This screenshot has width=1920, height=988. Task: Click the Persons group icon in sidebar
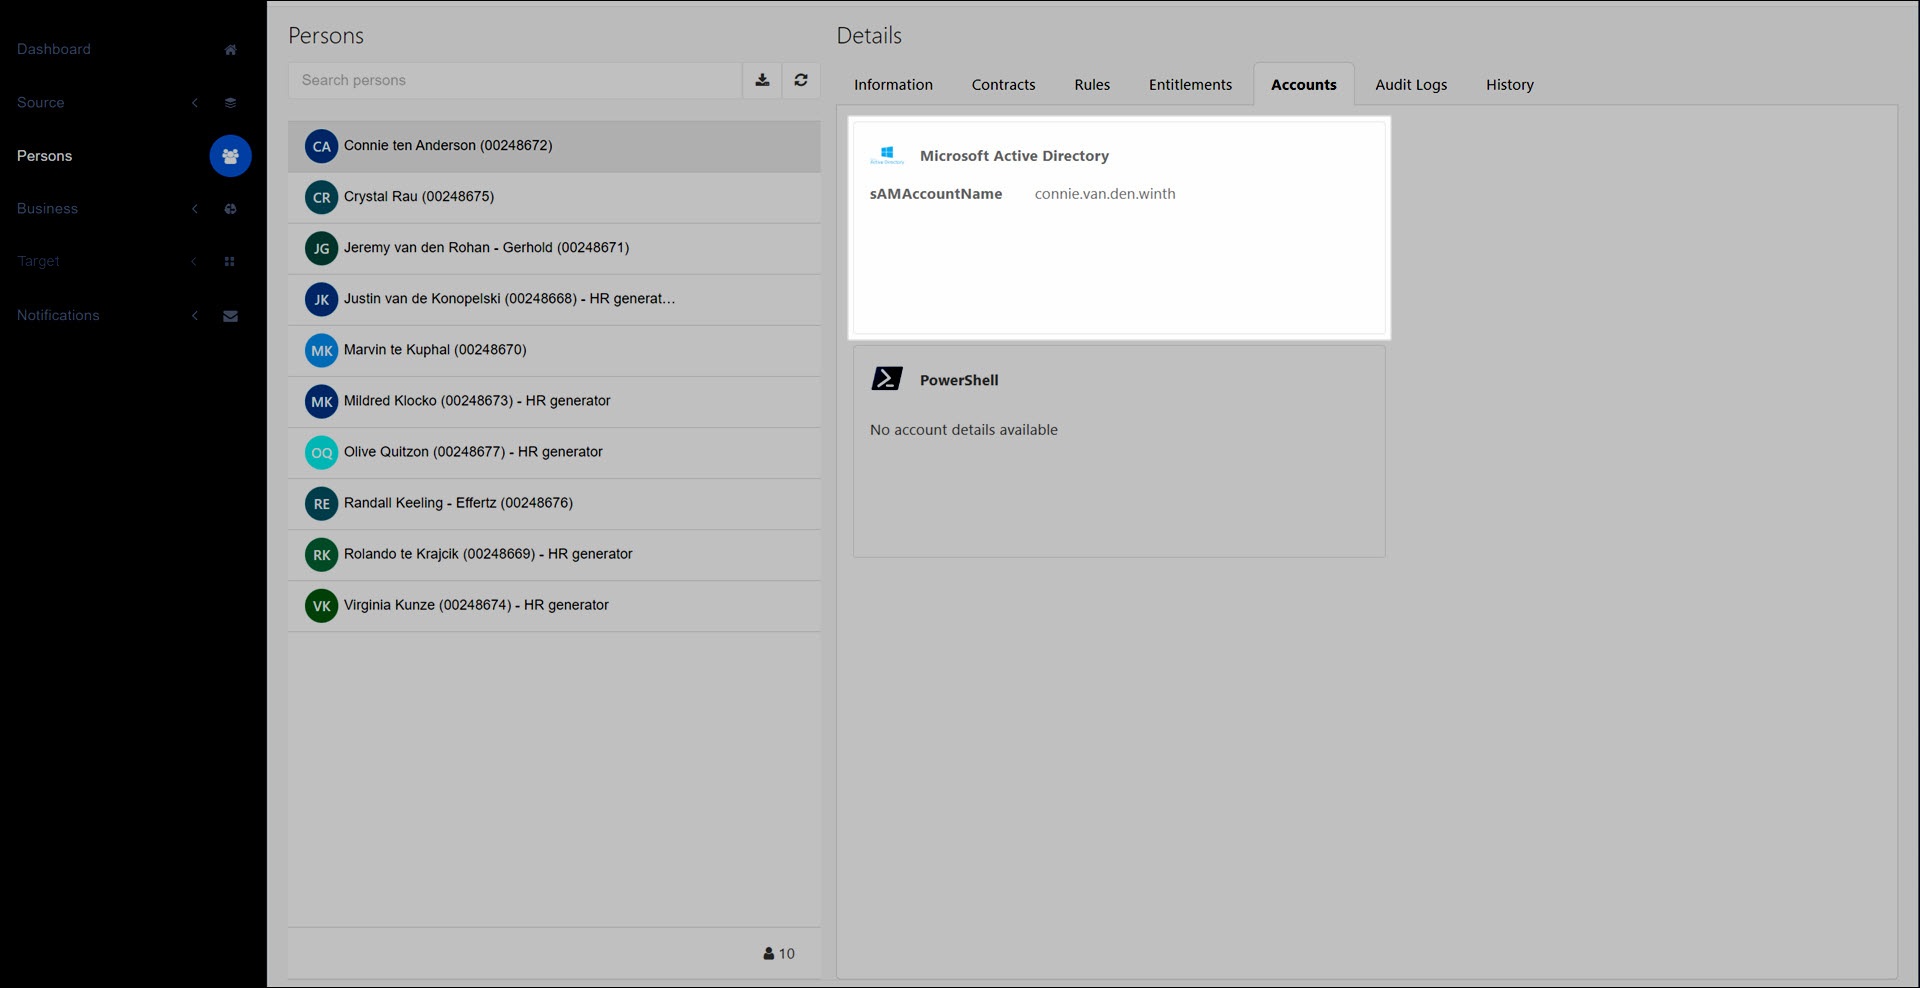click(230, 156)
